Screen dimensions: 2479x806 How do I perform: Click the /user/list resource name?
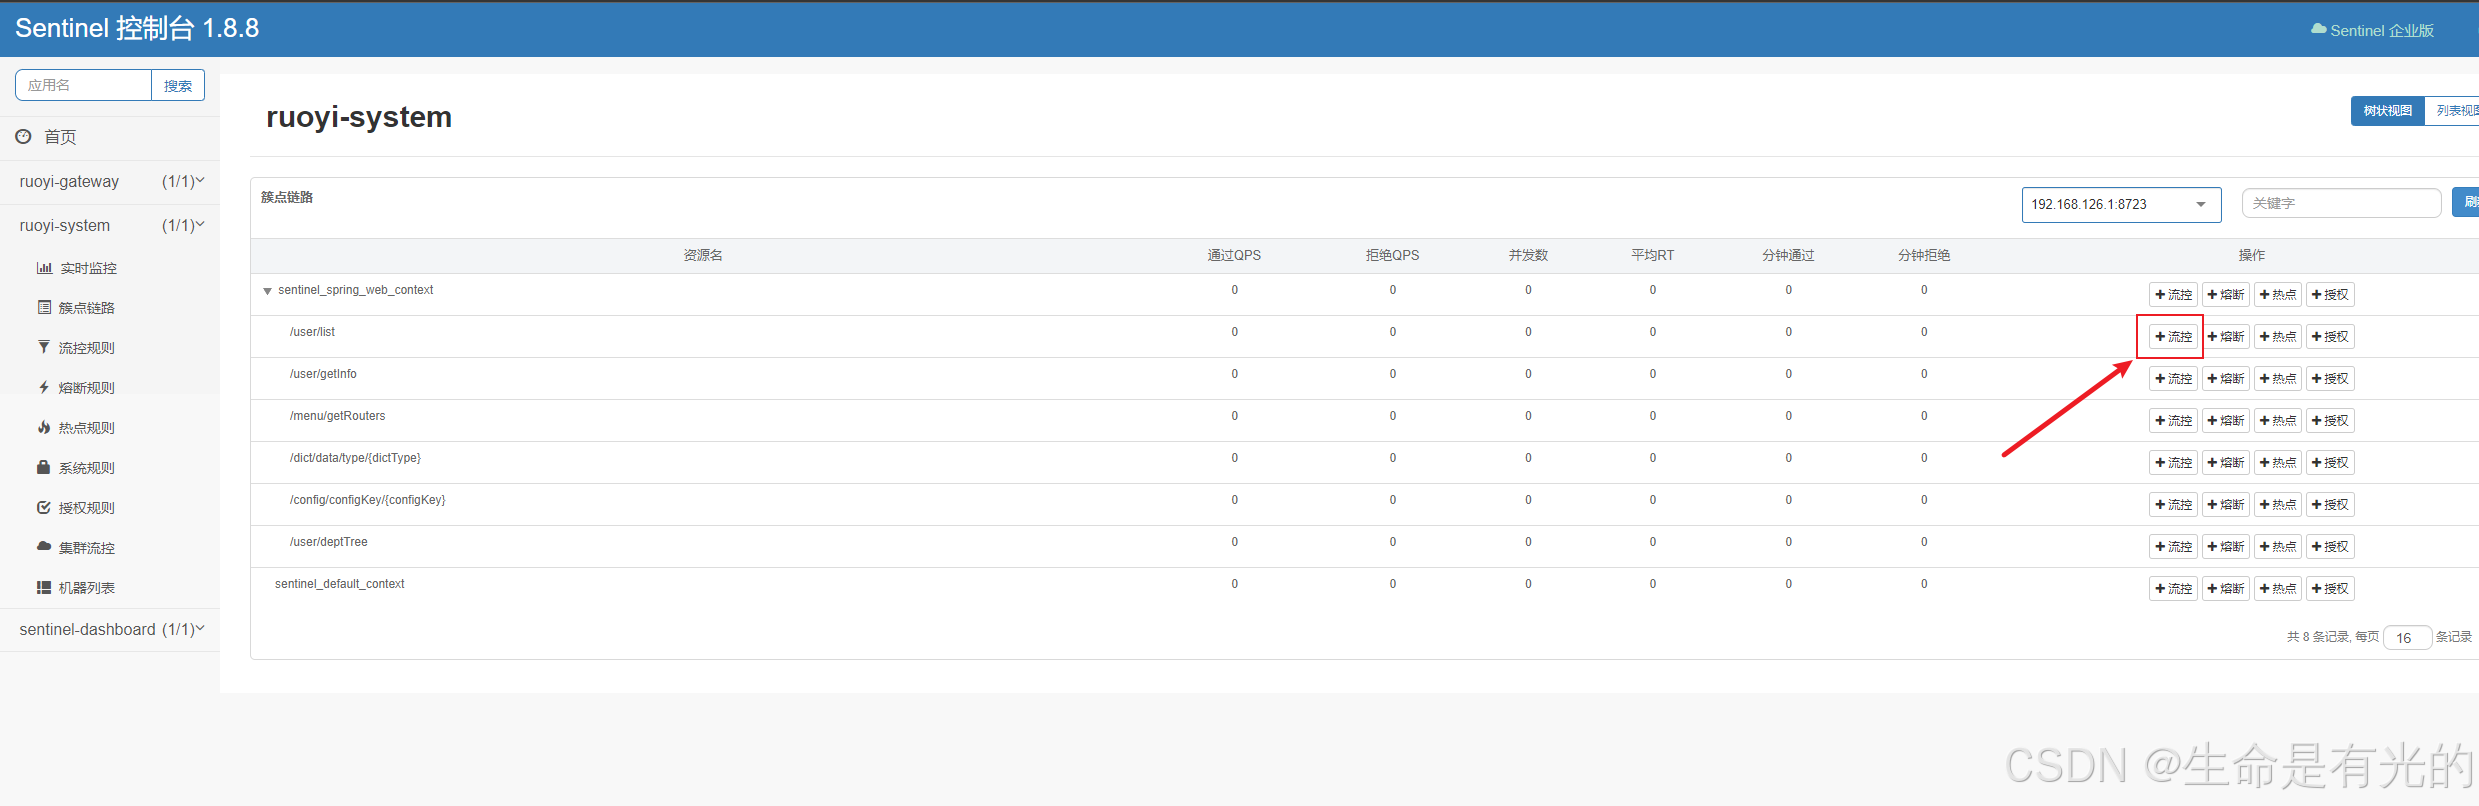pos(312,332)
